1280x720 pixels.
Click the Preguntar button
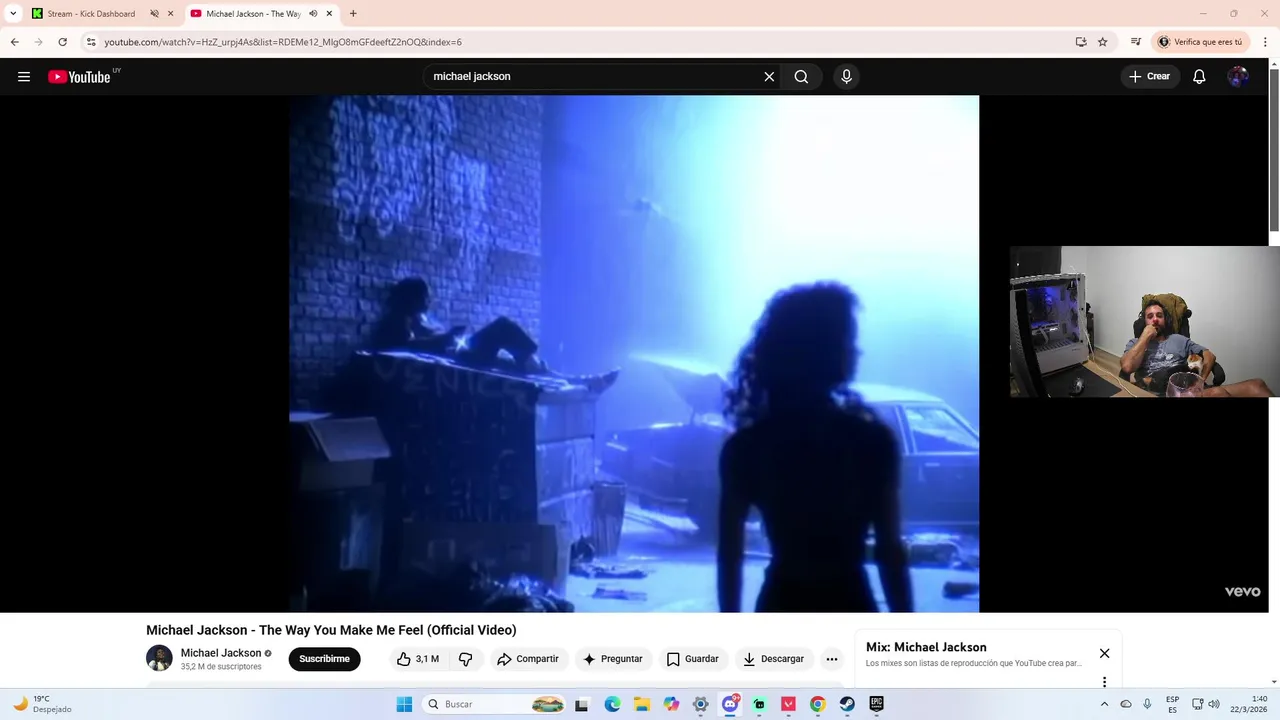[x=613, y=659]
